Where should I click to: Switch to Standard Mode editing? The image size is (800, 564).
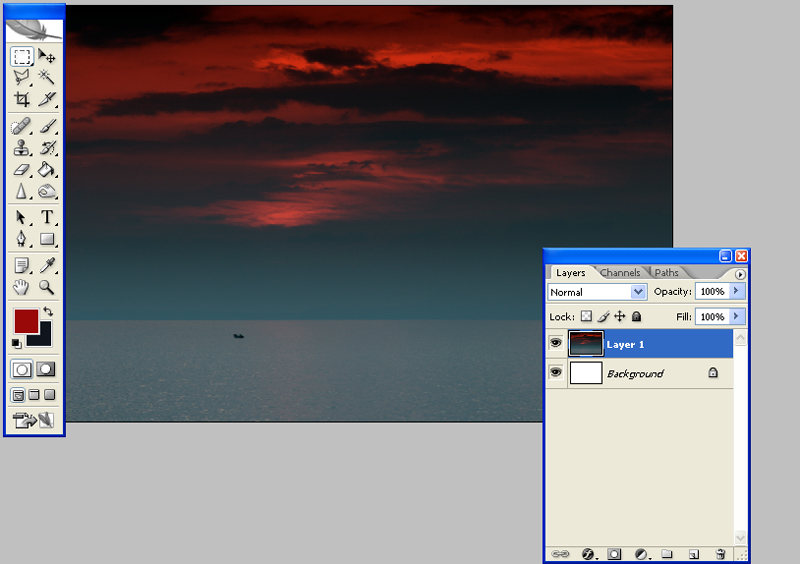22,369
